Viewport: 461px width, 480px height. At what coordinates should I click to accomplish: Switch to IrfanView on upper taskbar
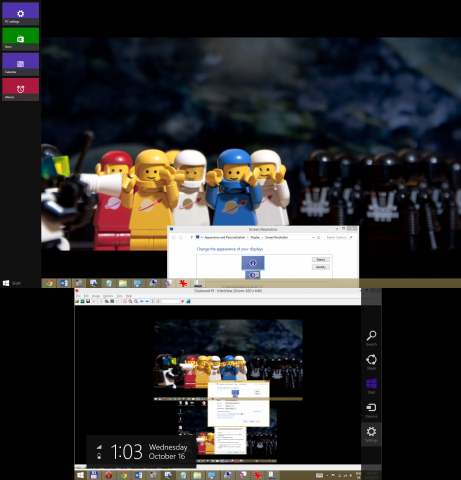pyautogui.click(x=183, y=283)
